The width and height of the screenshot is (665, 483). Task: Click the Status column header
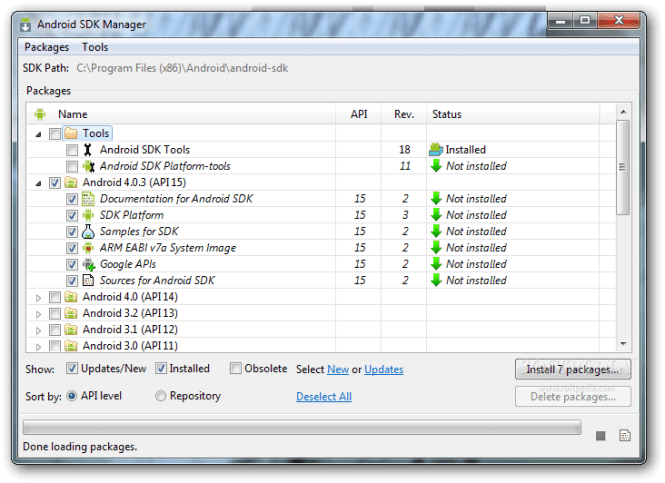(513, 114)
